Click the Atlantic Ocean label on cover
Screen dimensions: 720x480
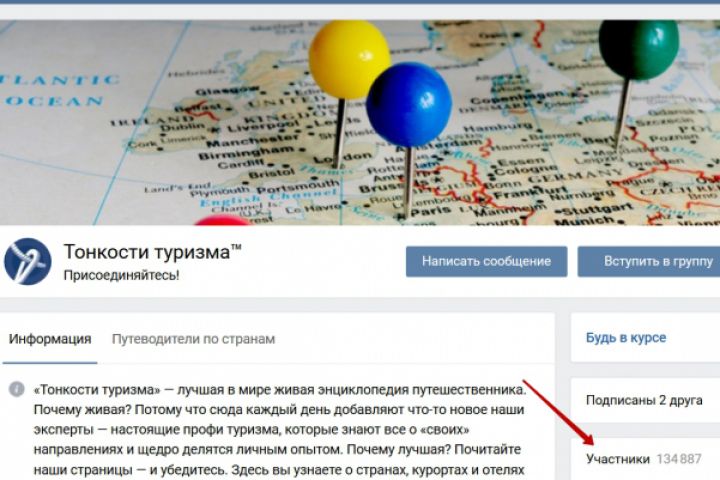click(59, 90)
